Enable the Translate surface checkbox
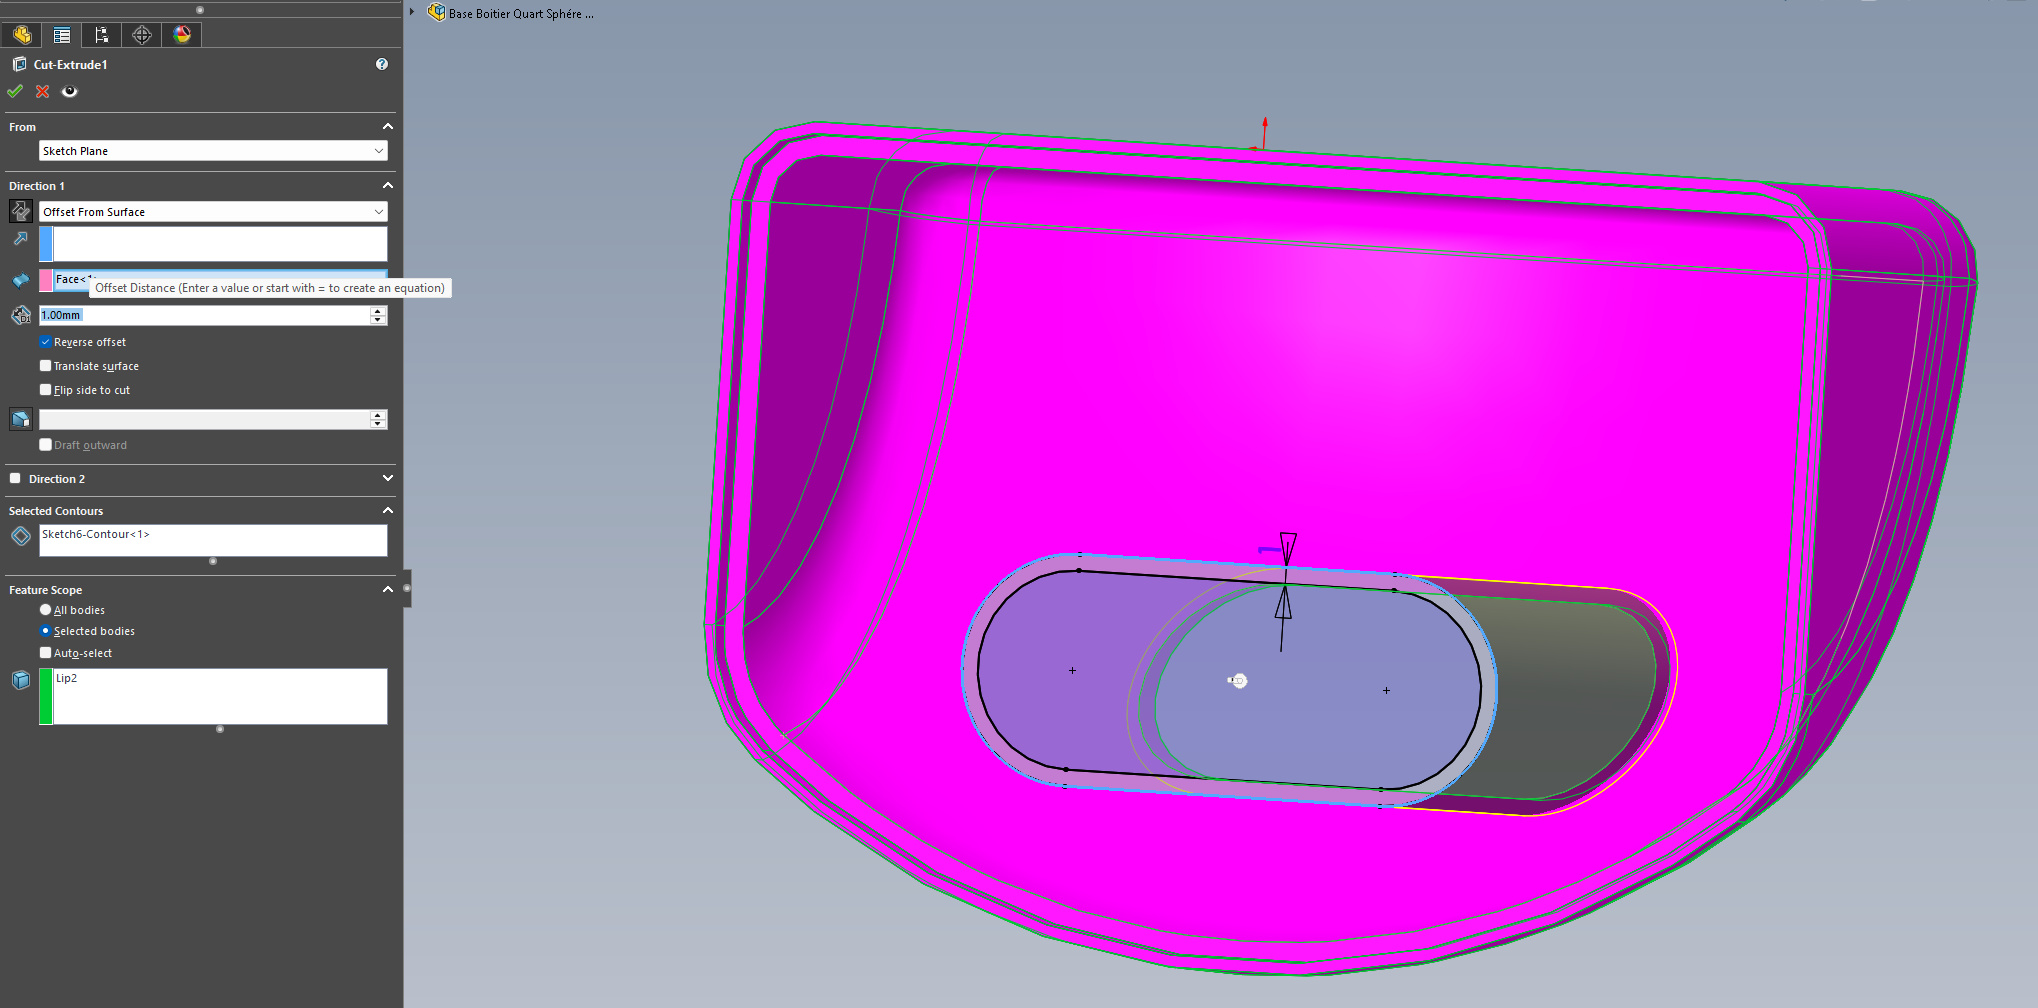2038x1008 pixels. (45, 366)
